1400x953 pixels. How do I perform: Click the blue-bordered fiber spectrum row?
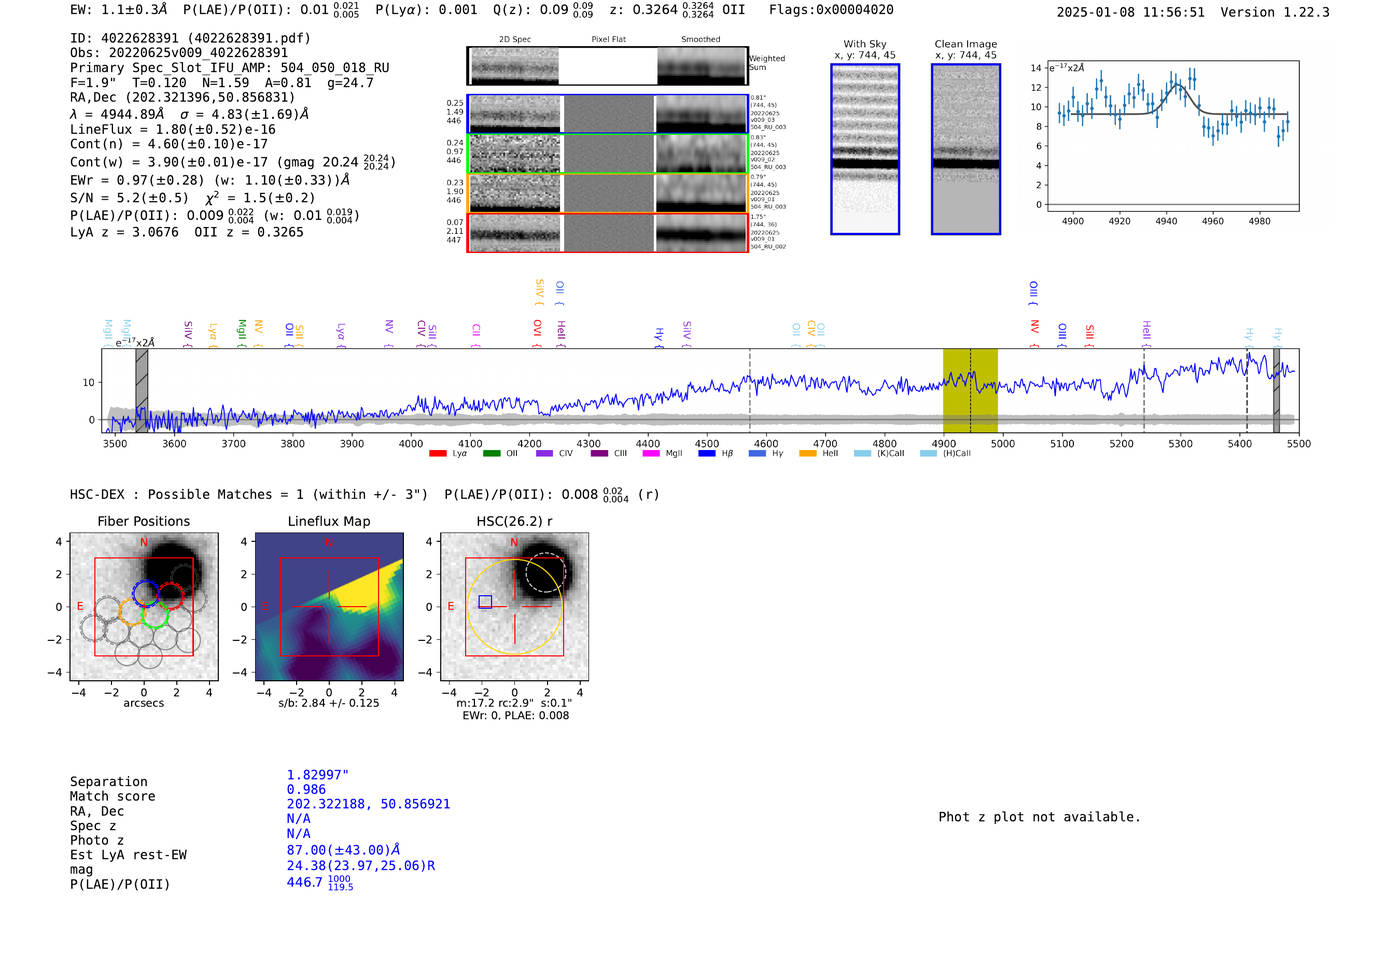(x=608, y=114)
